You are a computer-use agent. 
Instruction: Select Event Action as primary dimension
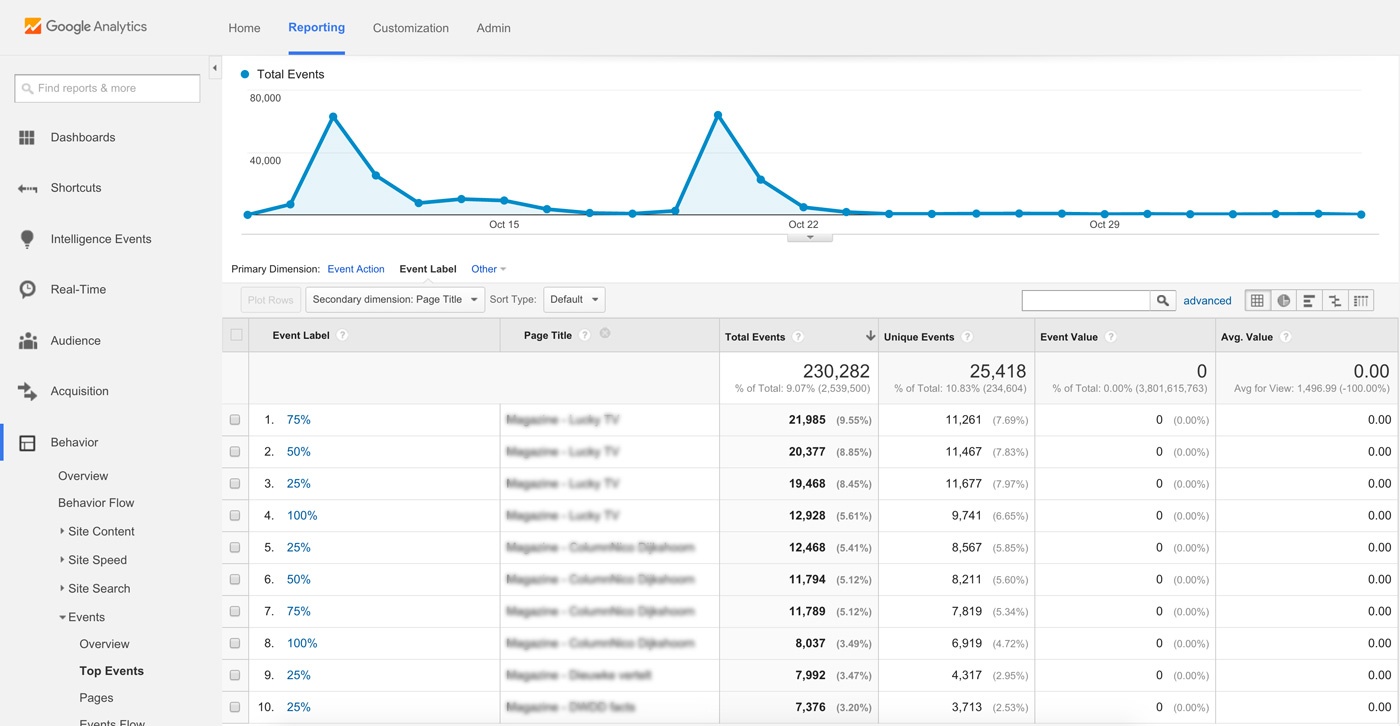356,269
